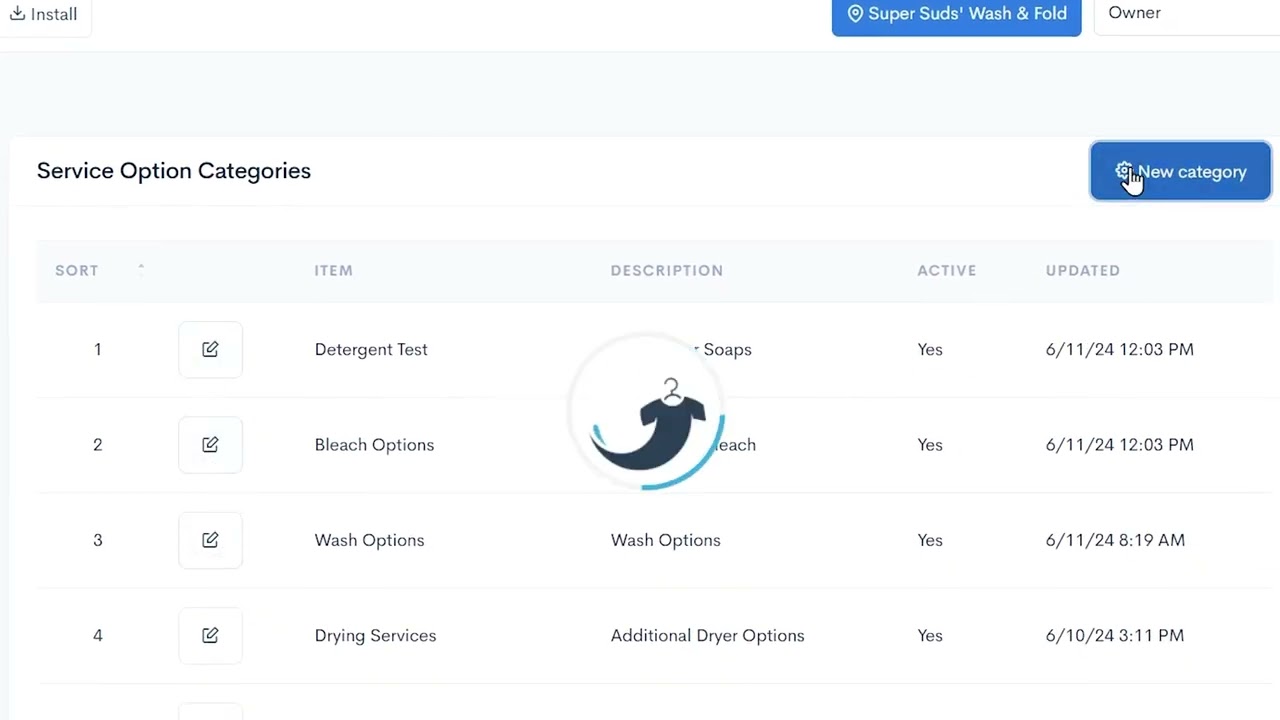The image size is (1280, 720).
Task: Open the Super Suds' Wash & Fold location selector
Action: tap(956, 13)
